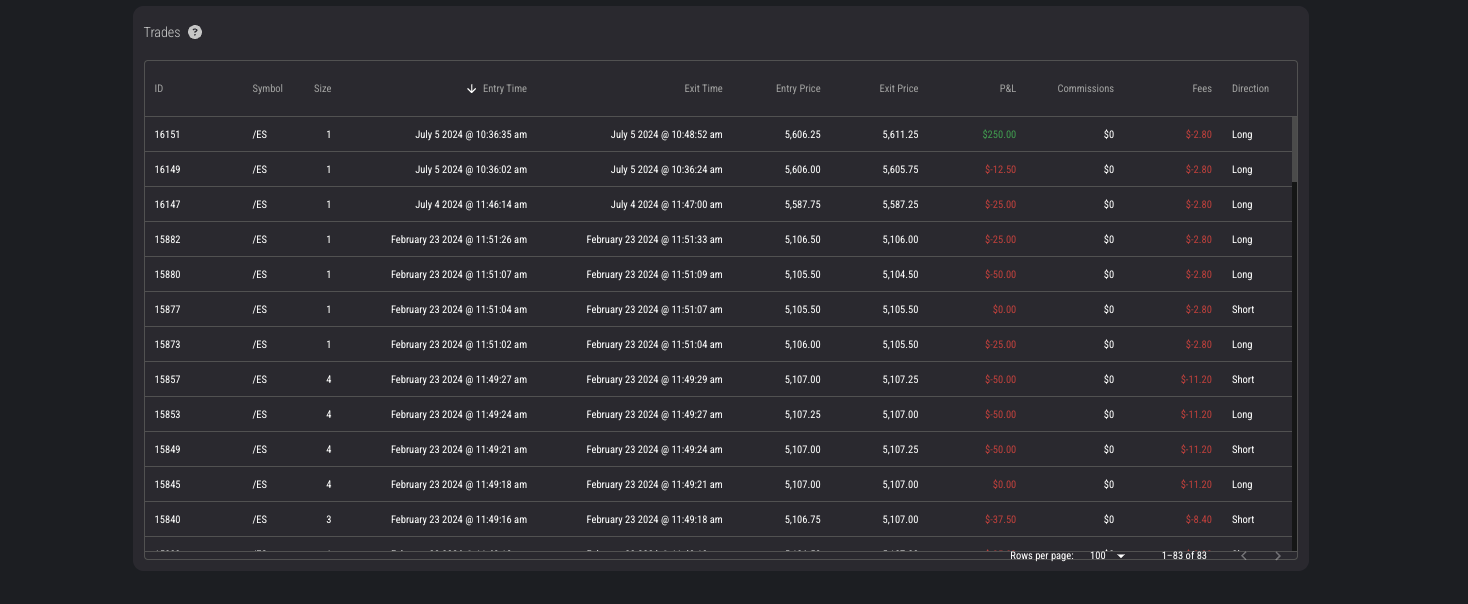Click the trades table vertical scrollbar
1468x604 pixels.
tap(1294, 150)
